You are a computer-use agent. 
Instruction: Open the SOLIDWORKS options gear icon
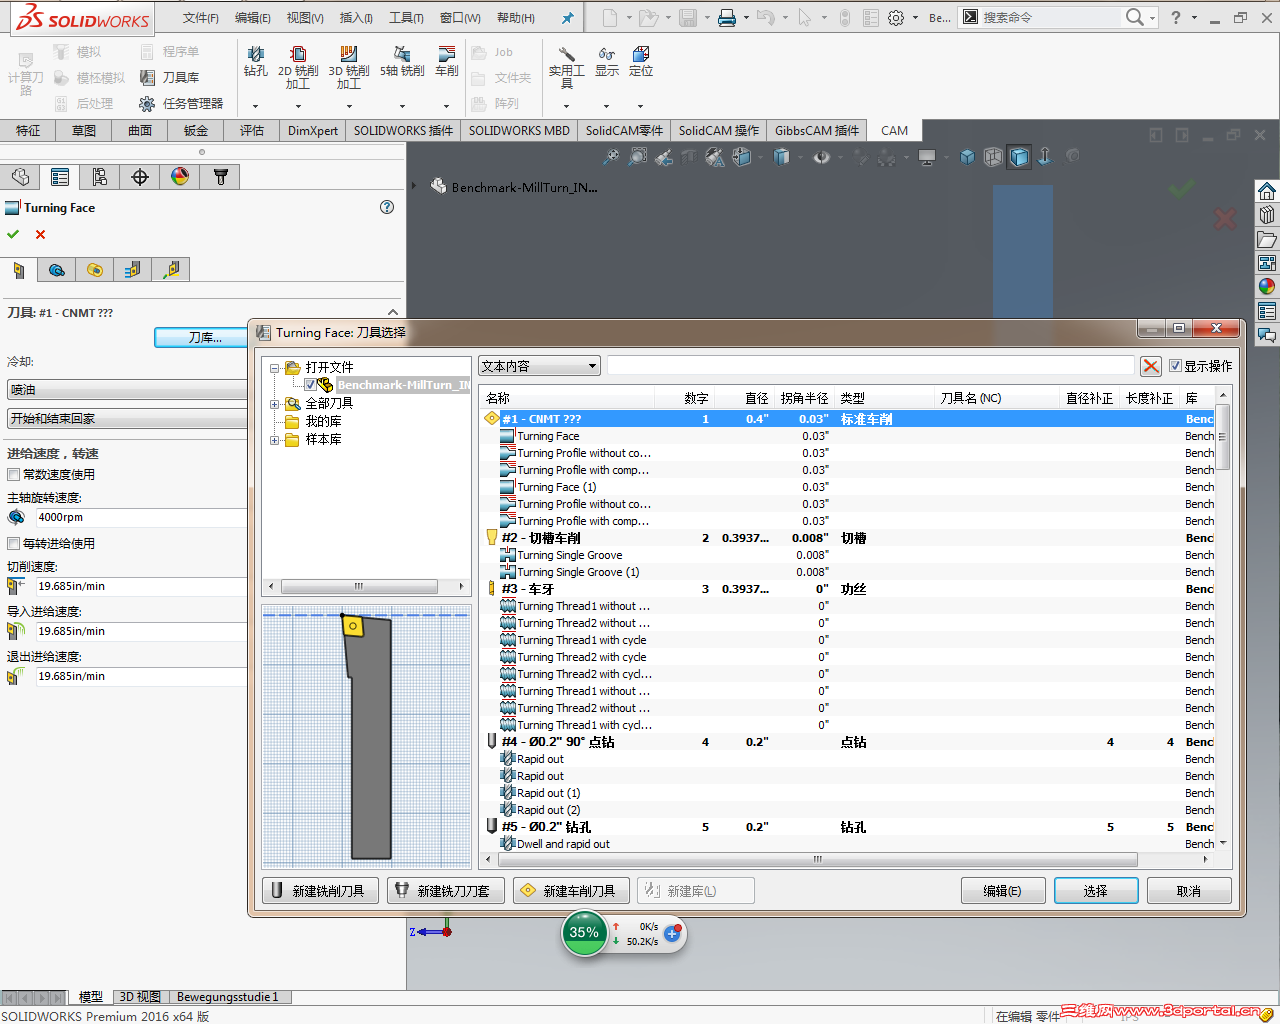(x=896, y=18)
